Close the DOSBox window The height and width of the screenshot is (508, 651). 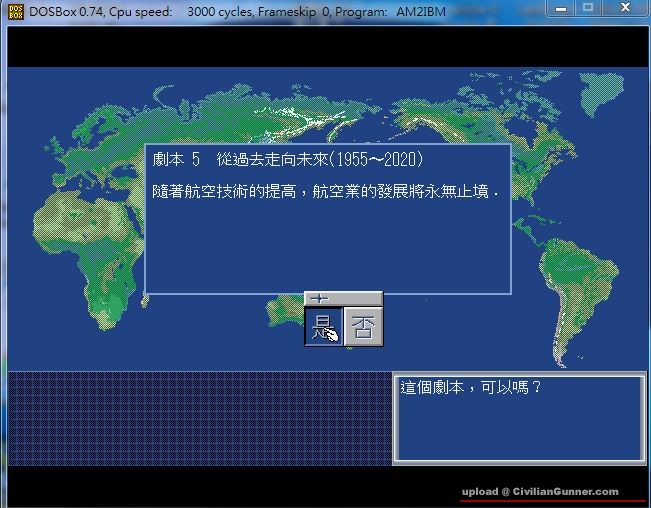click(x=625, y=8)
